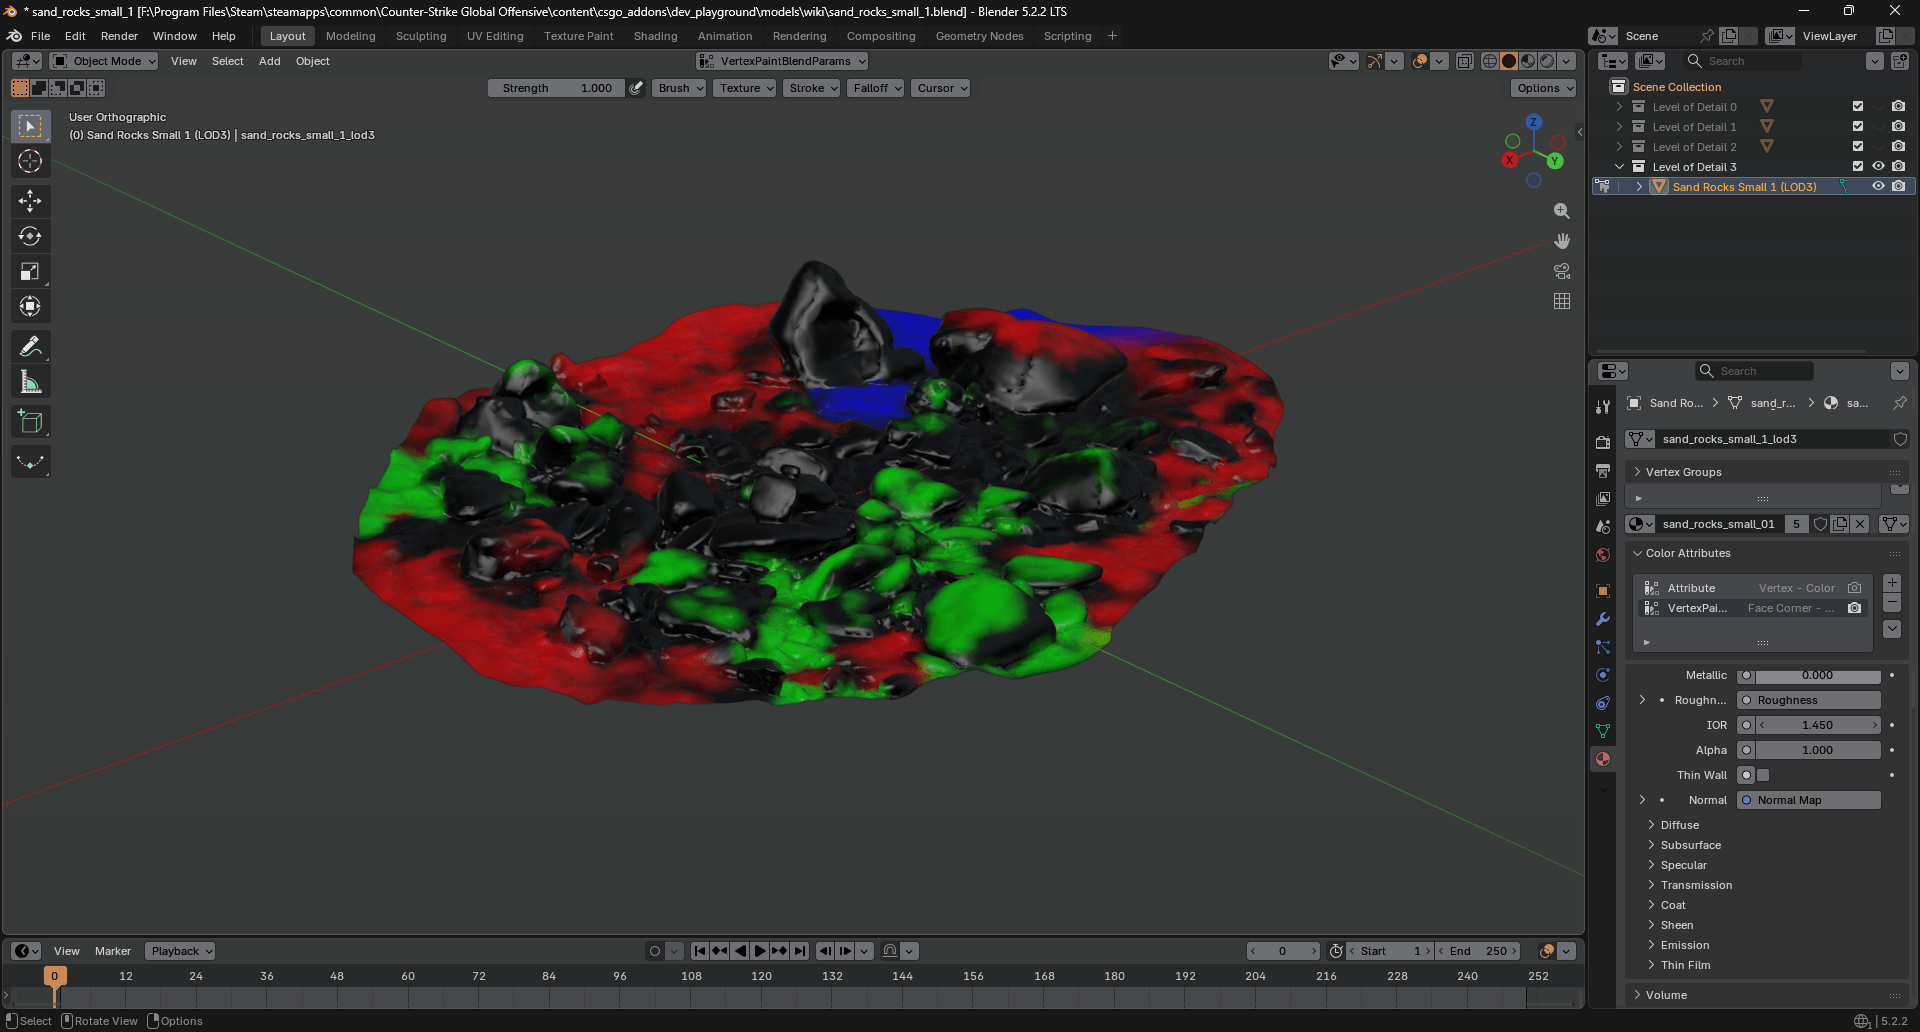Switch to the Shading workspace tab
Image resolution: width=1920 pixels, height=1032 pixels.
655,36
